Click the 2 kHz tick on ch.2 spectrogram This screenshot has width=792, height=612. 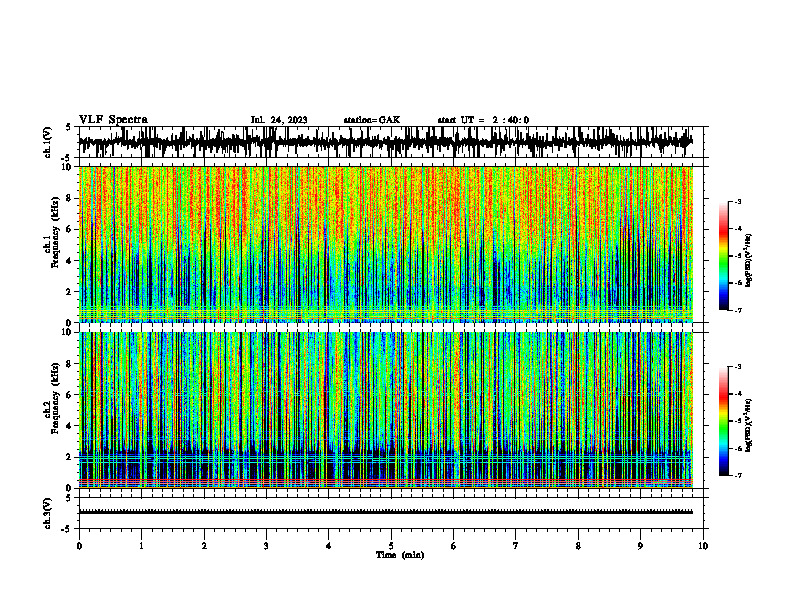coord(71,457)
